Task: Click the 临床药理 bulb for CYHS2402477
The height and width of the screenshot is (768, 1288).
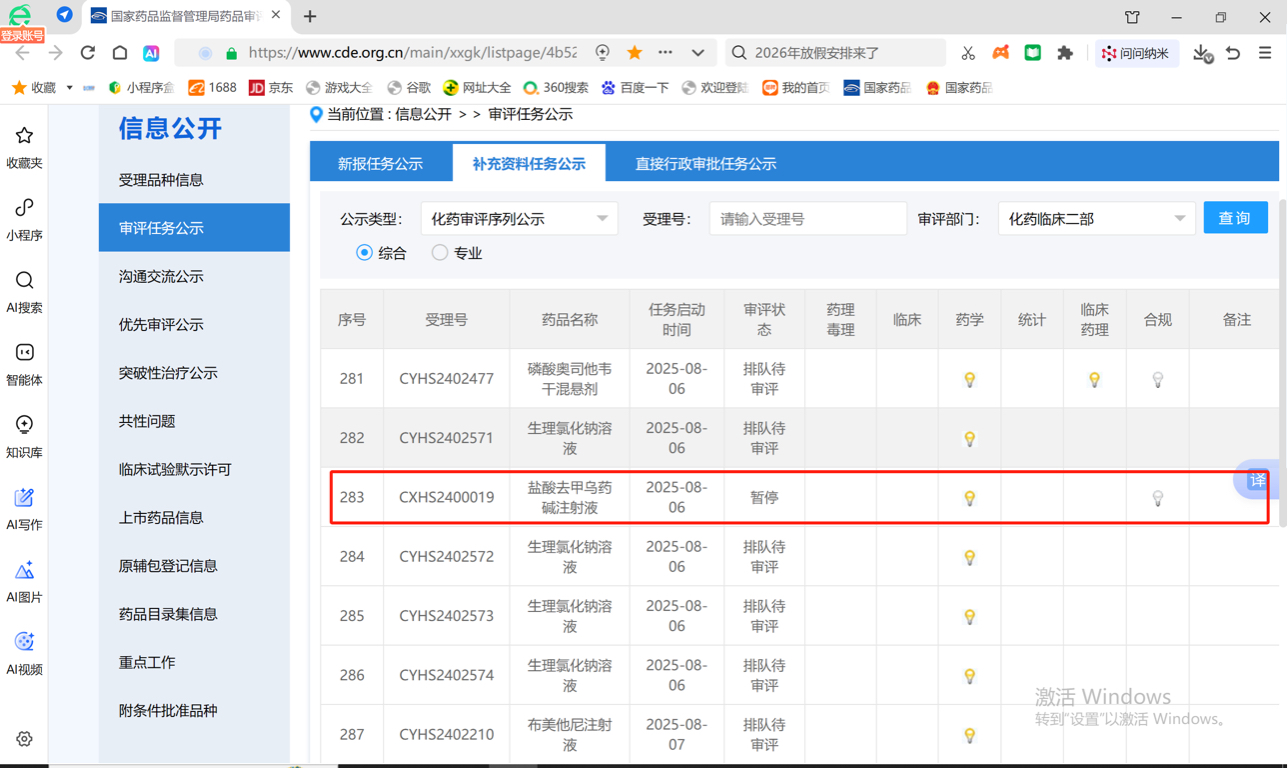Action: (1094, 379)
